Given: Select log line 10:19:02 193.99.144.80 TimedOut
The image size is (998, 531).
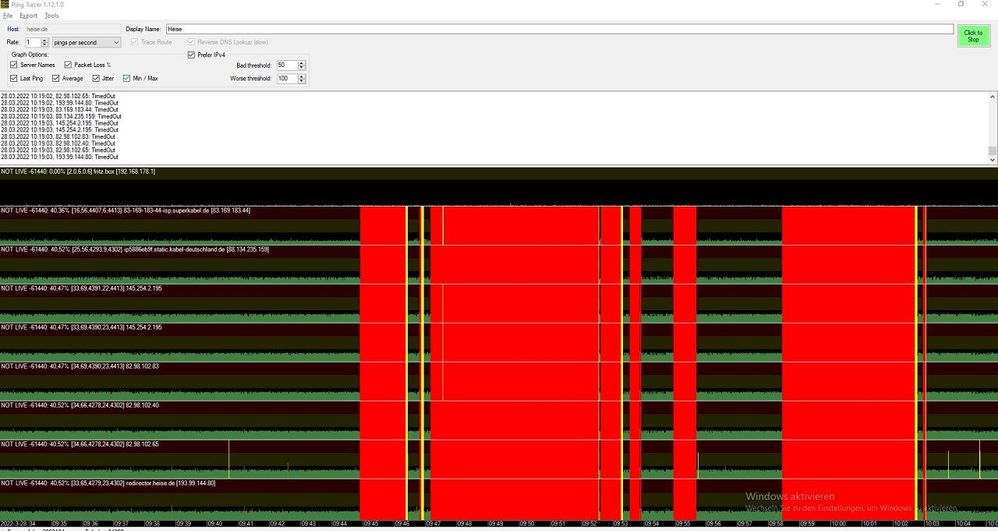Looking at the screenshot, I should pos(60,103).
